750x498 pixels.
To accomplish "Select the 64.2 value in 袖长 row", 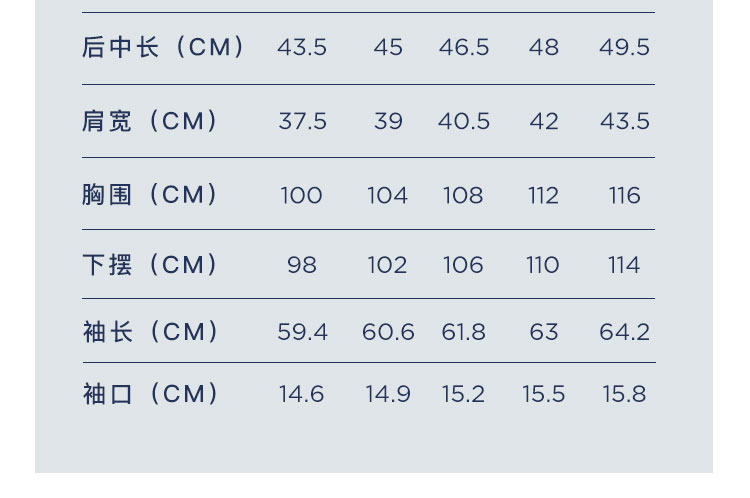I will (x=624, y=332).
